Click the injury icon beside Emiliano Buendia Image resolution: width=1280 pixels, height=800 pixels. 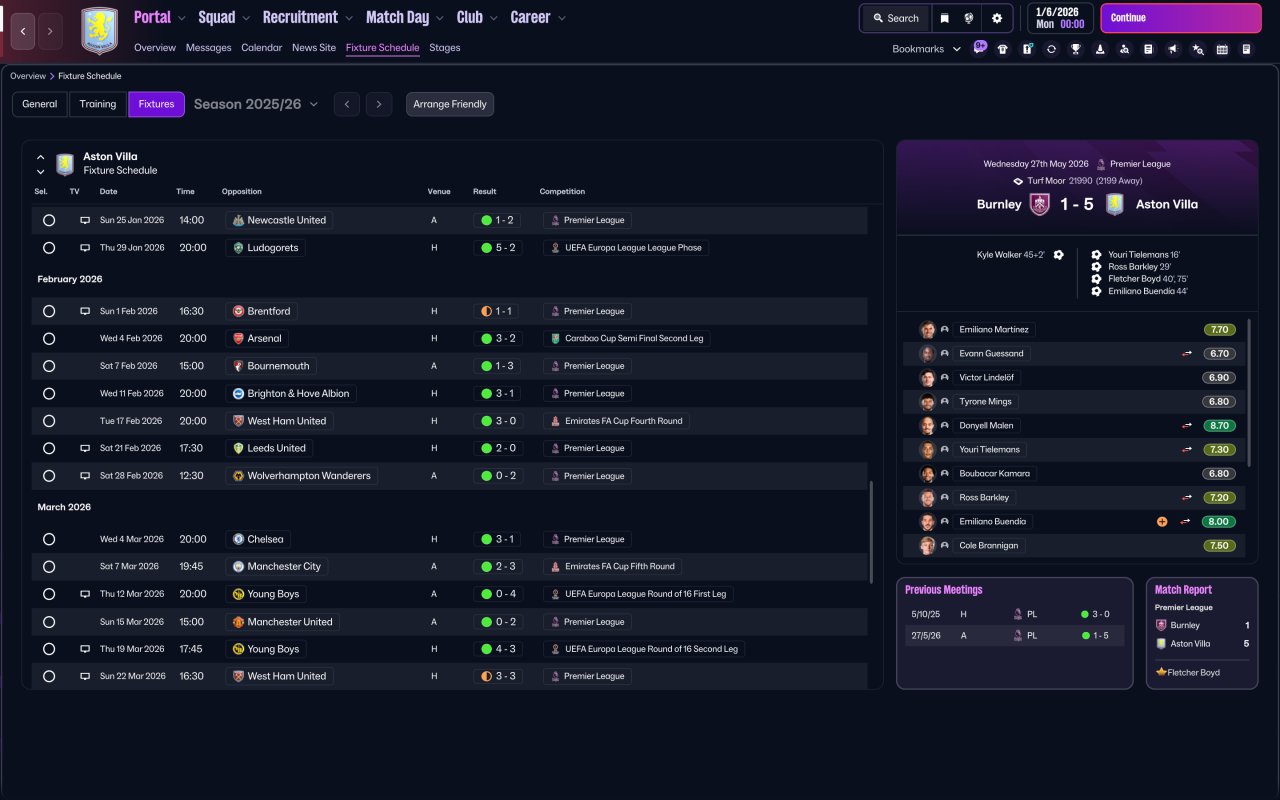1162,522
